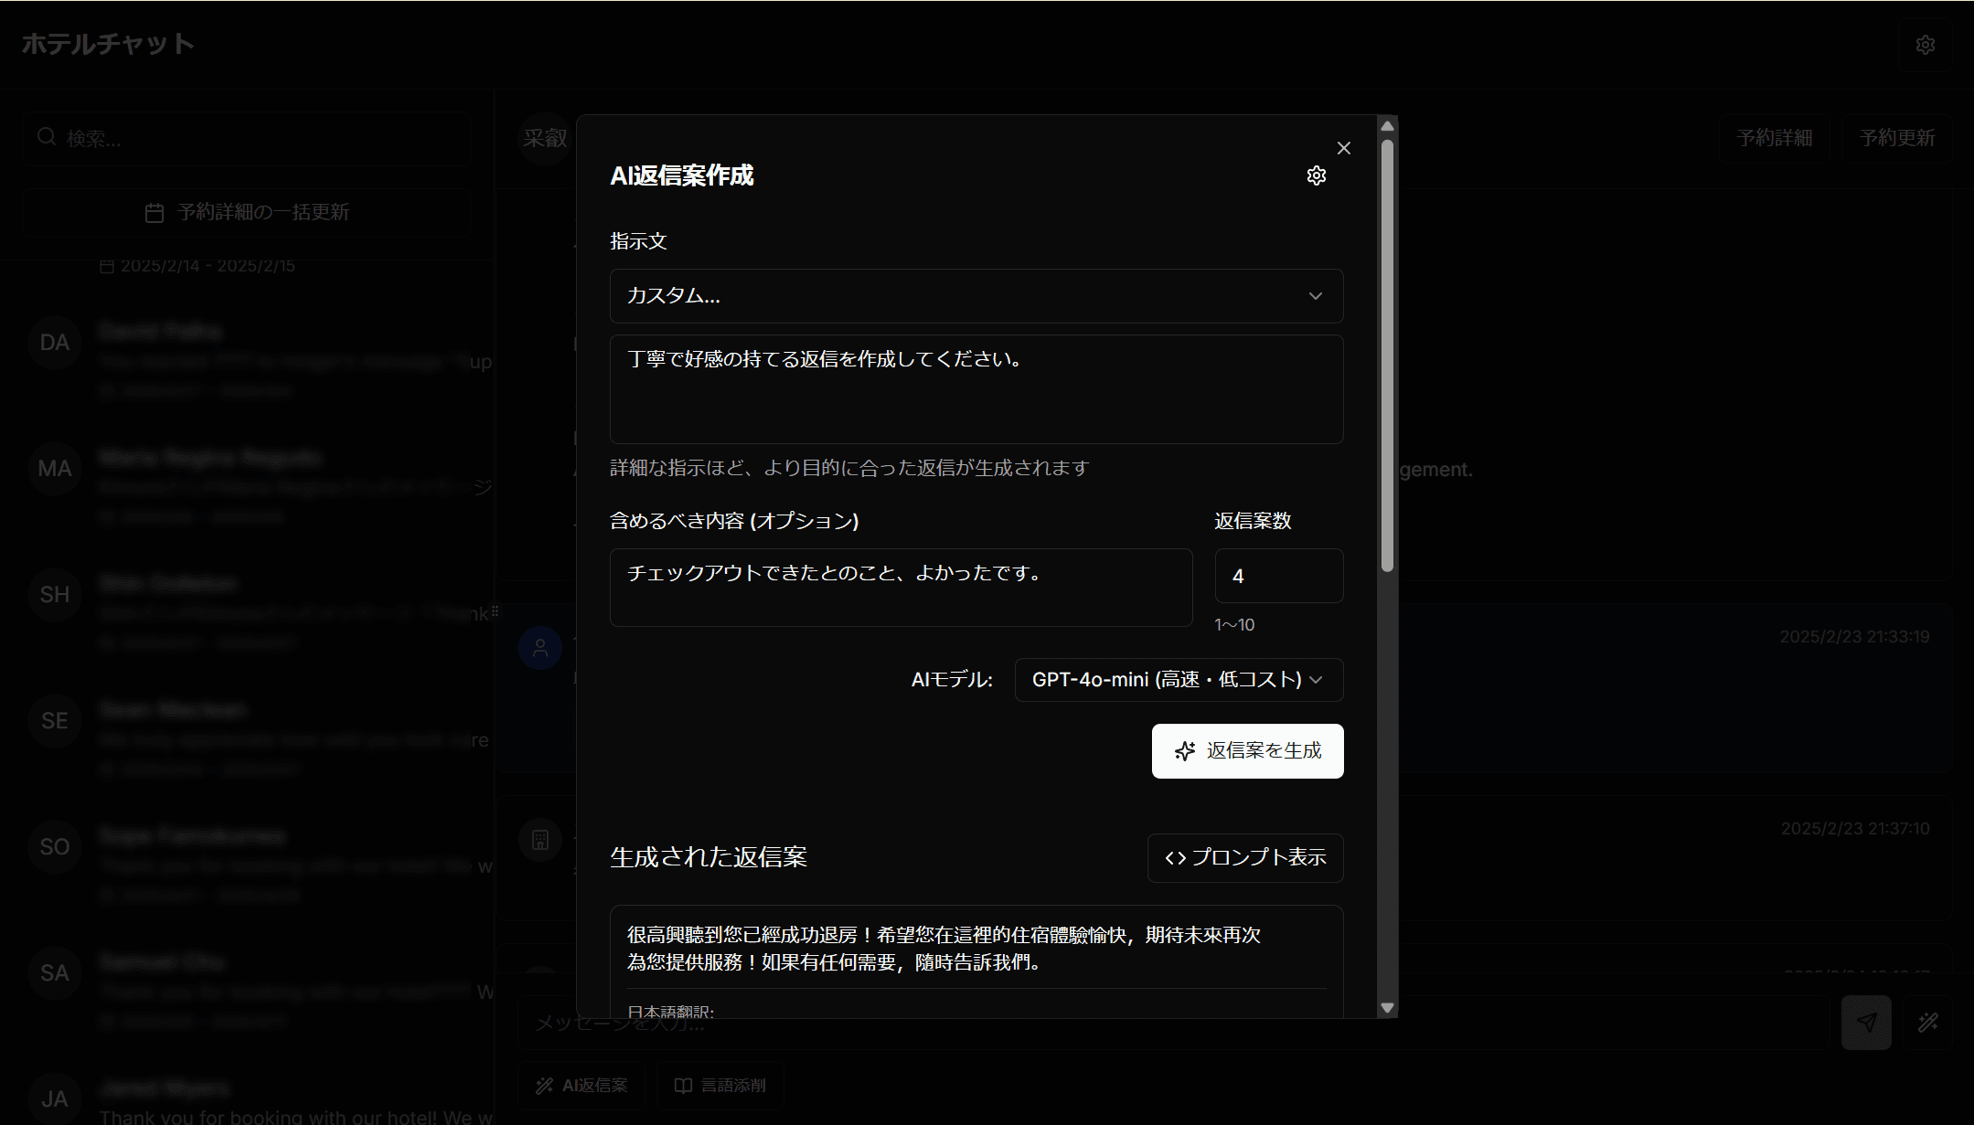
Task: Open the GPT-4o-mini AI model dropdown
Action: coord(1178,680)
